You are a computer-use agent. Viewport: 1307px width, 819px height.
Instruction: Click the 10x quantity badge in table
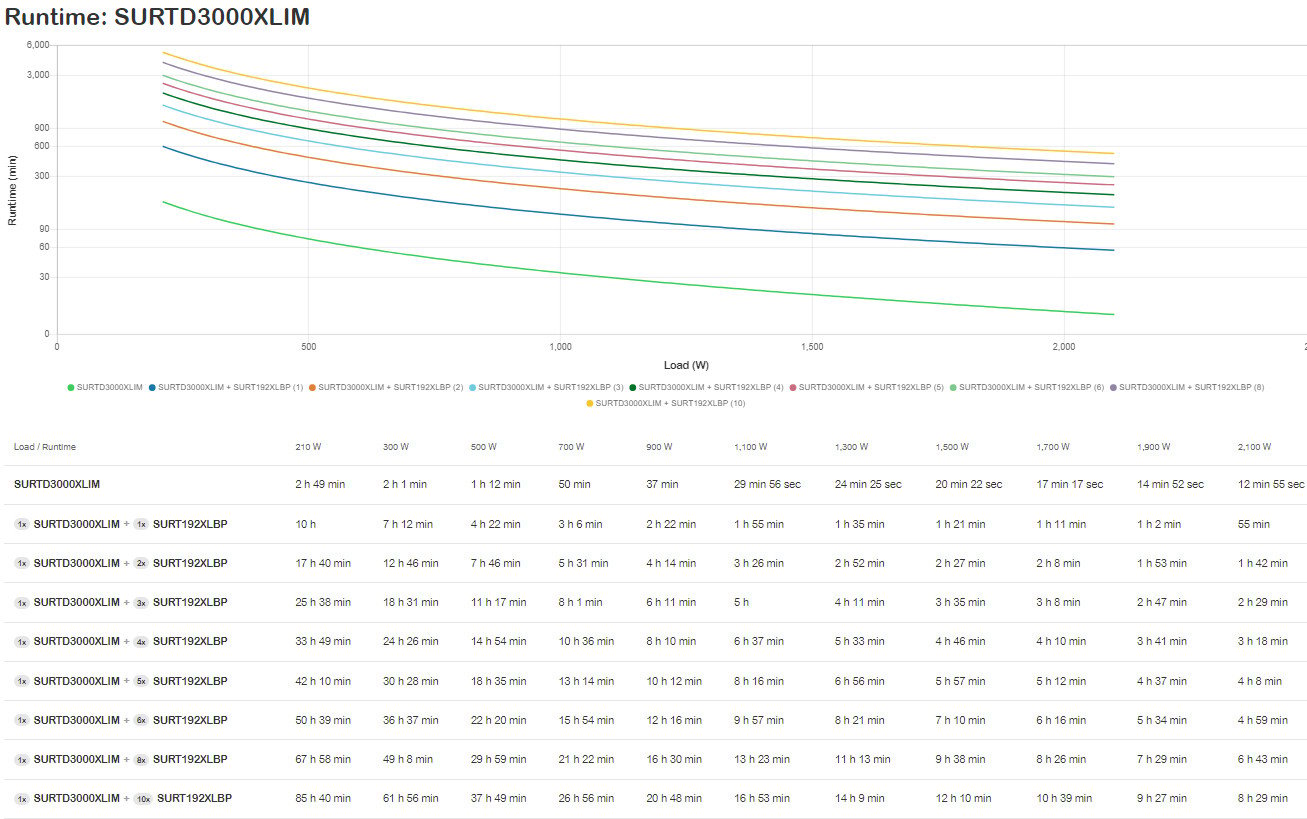point(143,798)
